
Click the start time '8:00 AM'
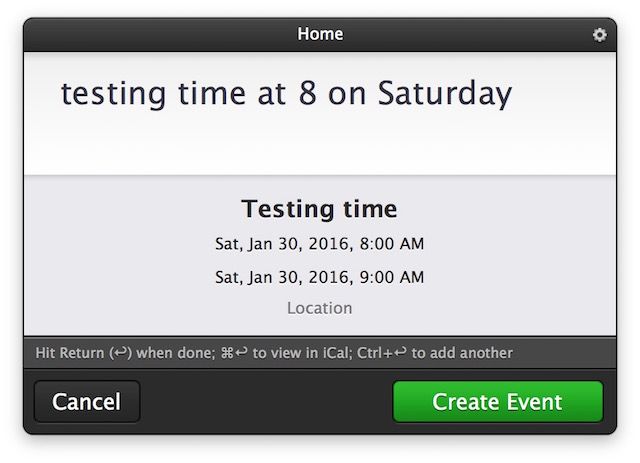point(391,243)
